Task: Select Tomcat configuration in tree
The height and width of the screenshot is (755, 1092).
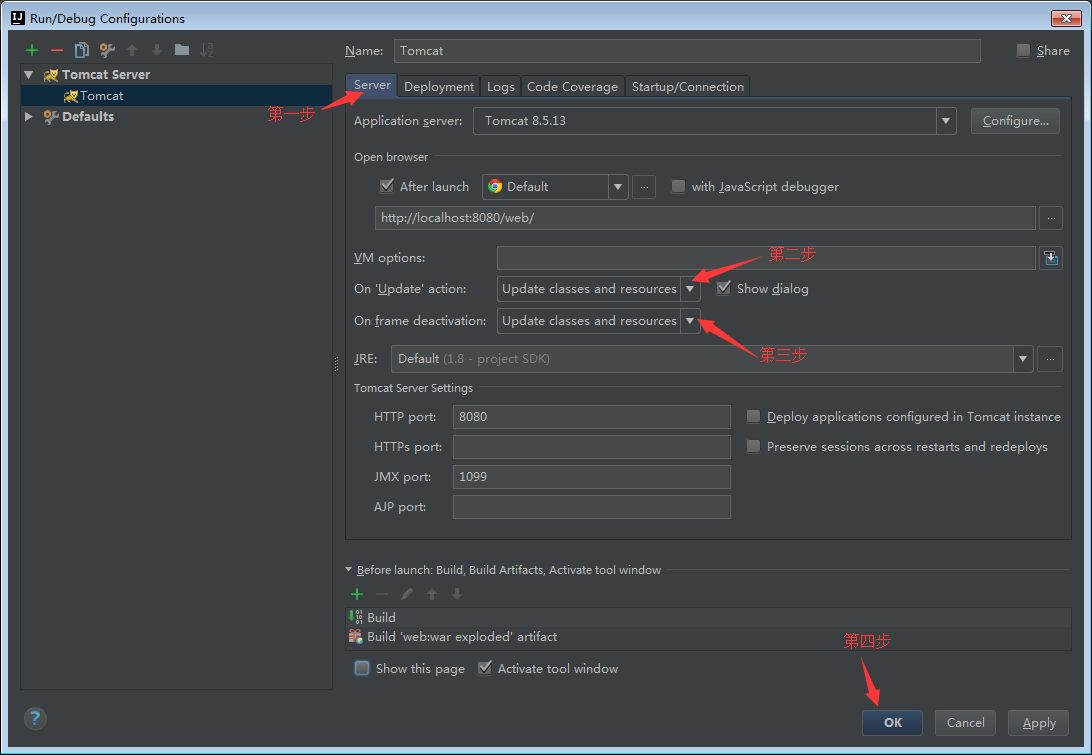Action: coord(177,95)
